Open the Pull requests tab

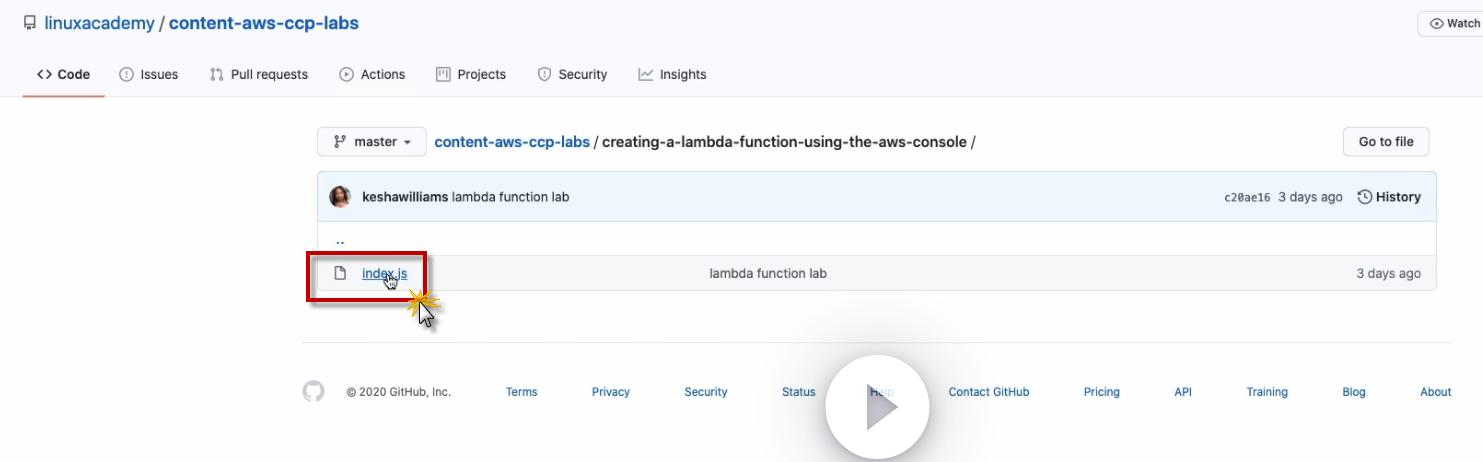(x=259, y=74)
